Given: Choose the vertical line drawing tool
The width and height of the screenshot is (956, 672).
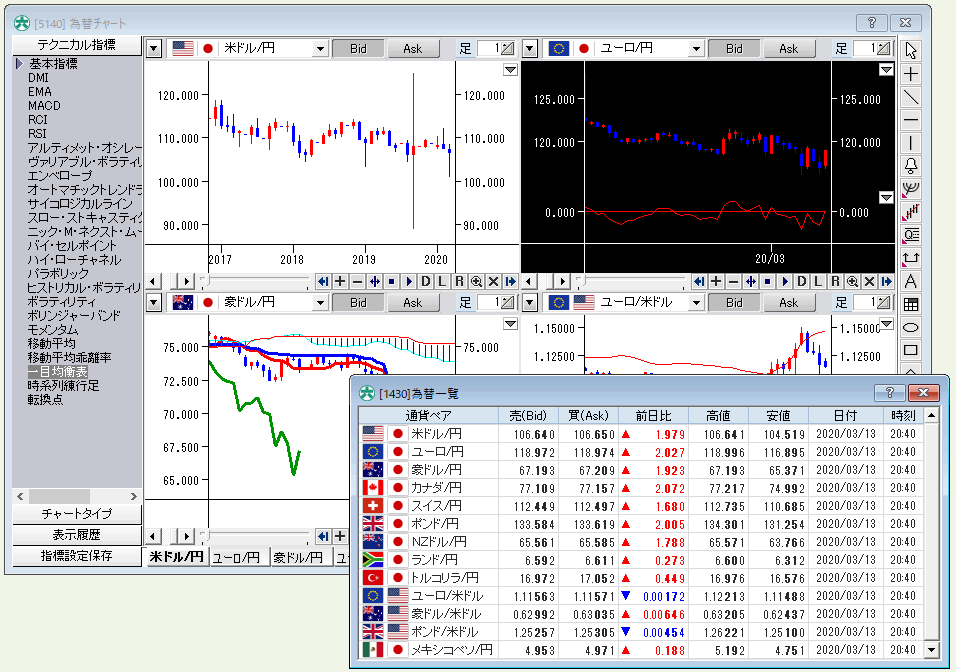Looking at the screenshot, I should click(x=911, y=143).
